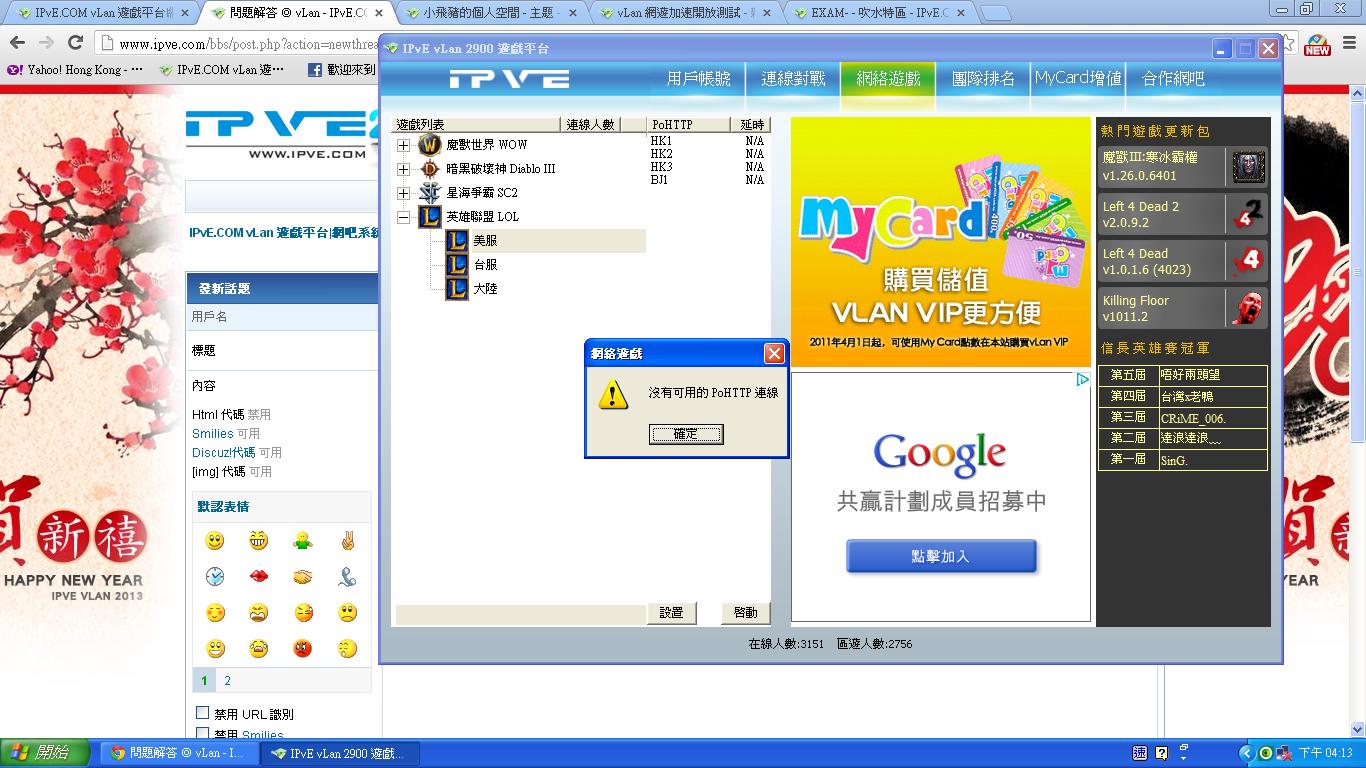The width and height of the screenshot is (1366, 768).
Task: Click the 點擊加入 button in Google ad
Action: (940, 557)
